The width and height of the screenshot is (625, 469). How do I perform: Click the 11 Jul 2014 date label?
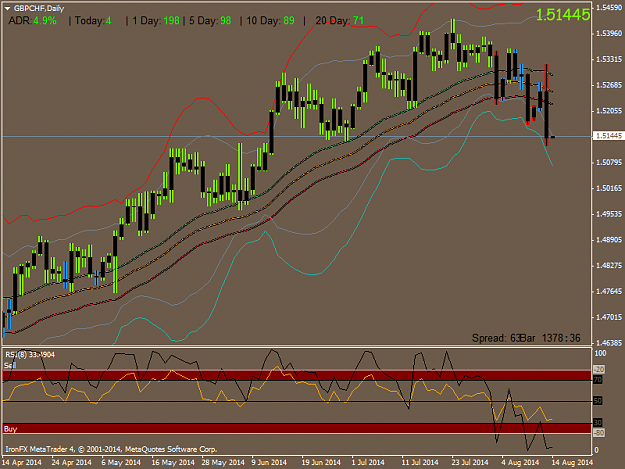coord(420,463)
